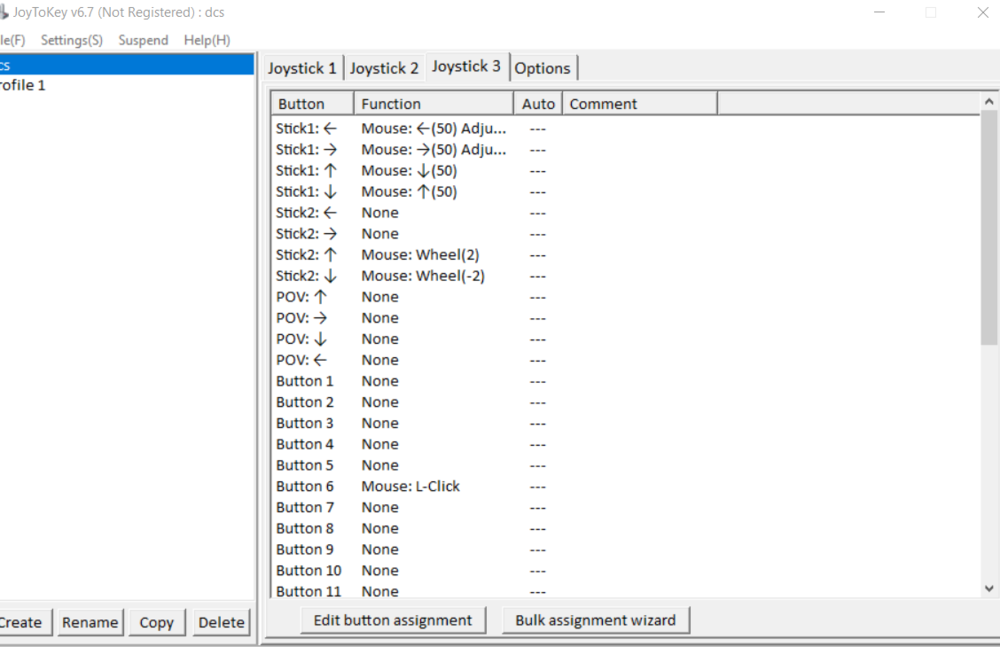This screenshot has width=1000, height=647.
Task: Click the scrollbar down arrow in button list
Action: coord(989,588)
